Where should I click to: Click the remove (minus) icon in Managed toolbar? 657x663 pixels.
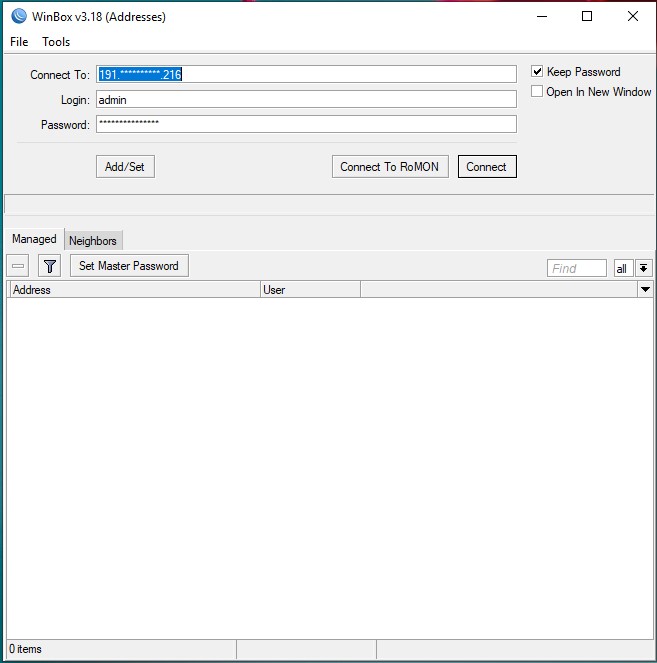coord(18,266)
